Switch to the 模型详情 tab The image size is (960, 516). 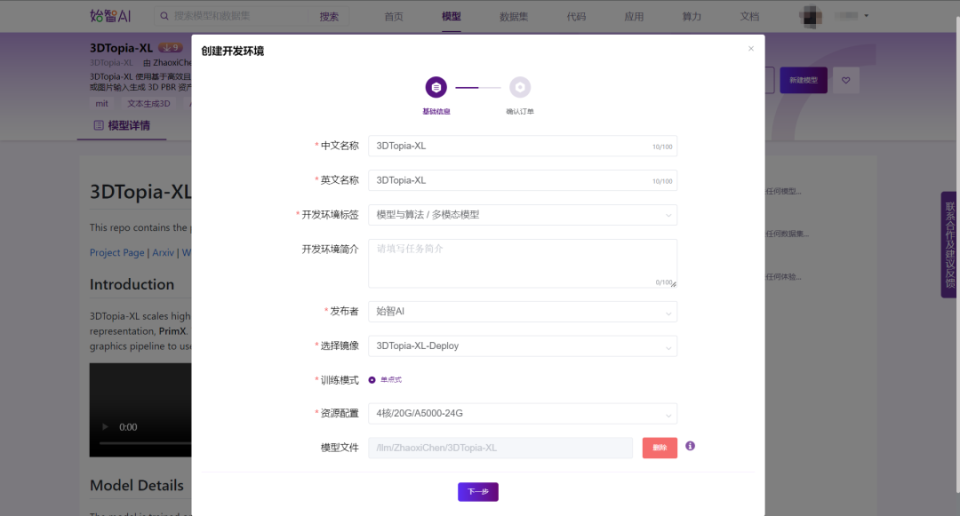tap(122, 125)
